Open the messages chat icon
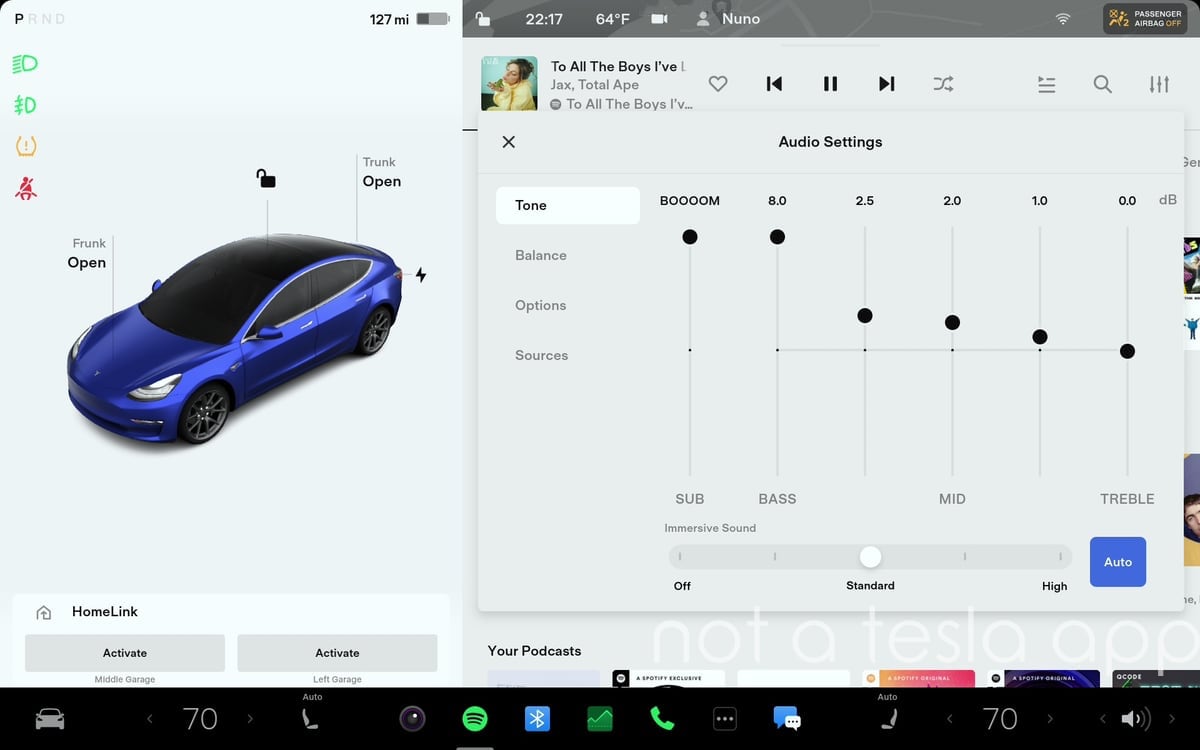Image resolution: width=1200 pixels, height=750 pixels. click(786, 718)
